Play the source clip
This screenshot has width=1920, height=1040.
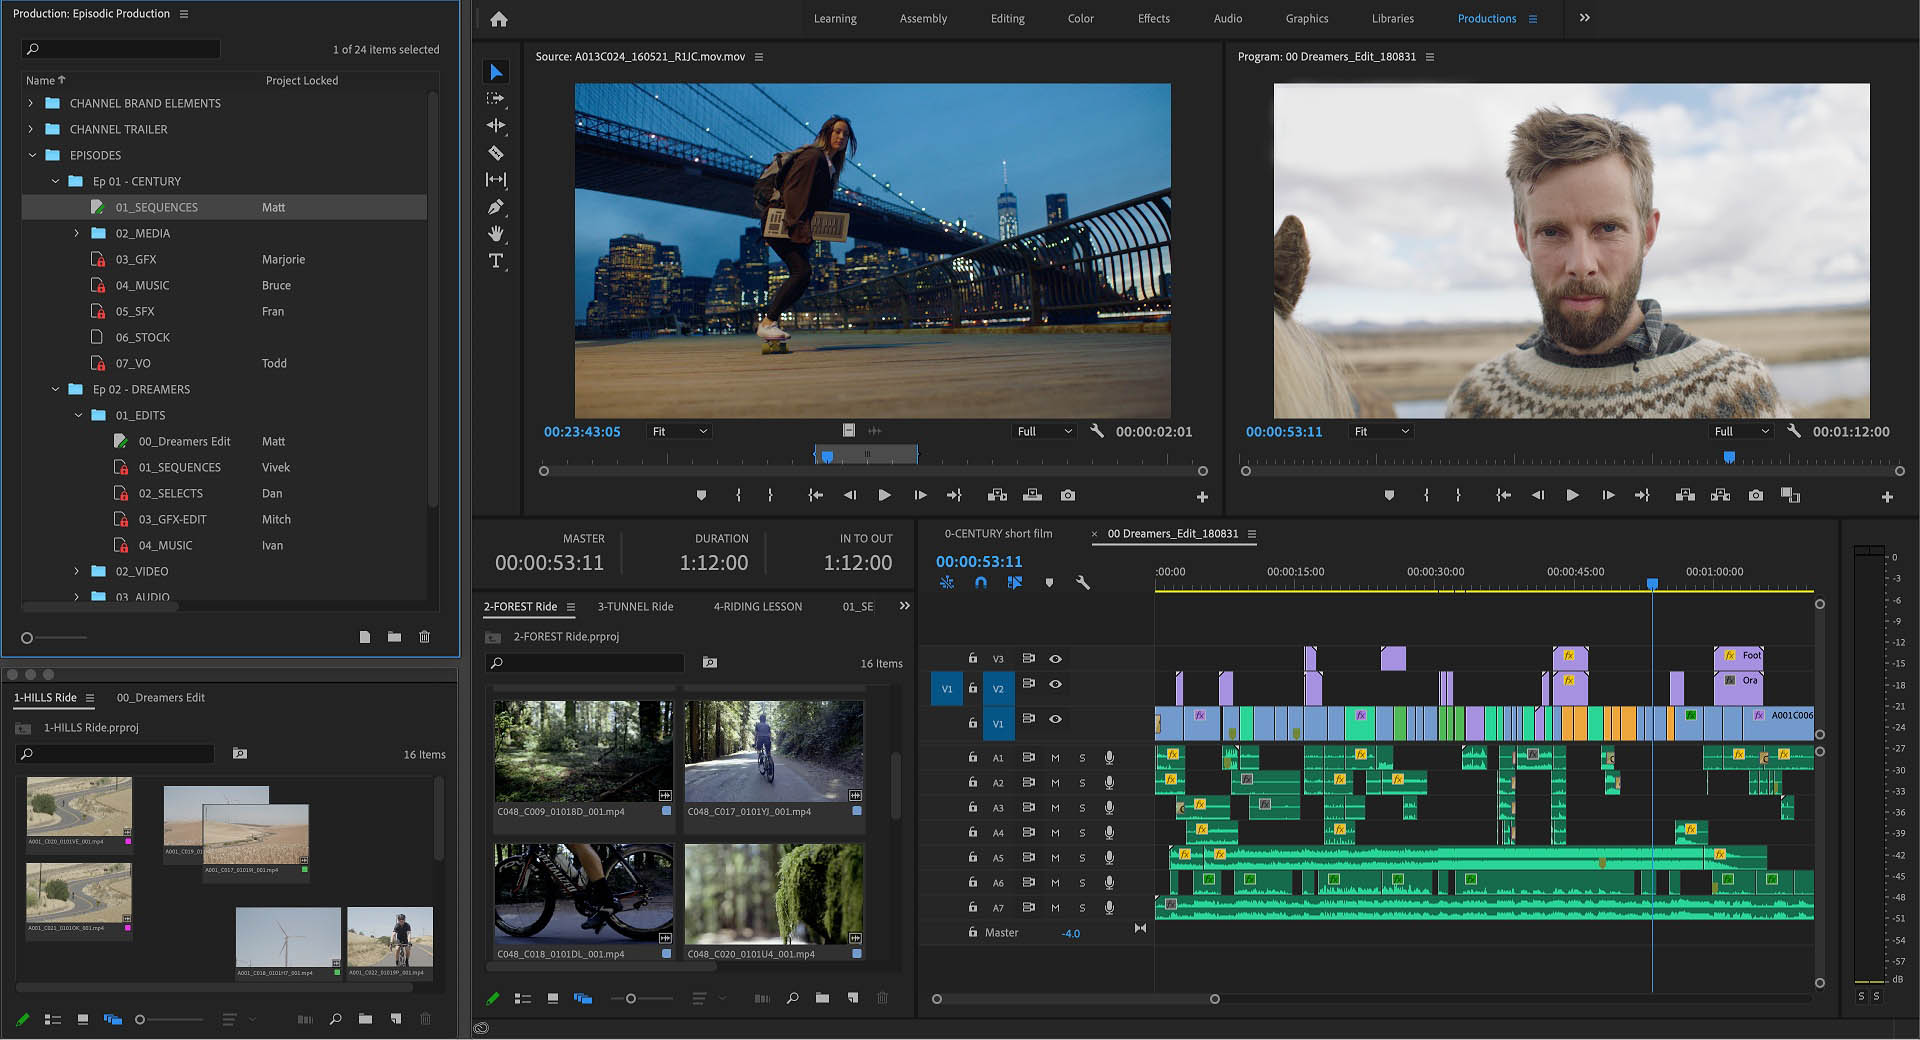pos(884,495)
